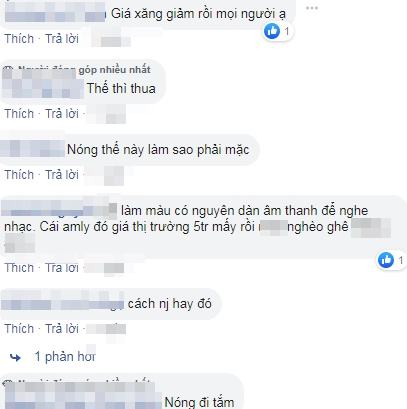The image size is (407, 409).
Task: Open the three-dot options menu on the top comment
Action: 312,8
